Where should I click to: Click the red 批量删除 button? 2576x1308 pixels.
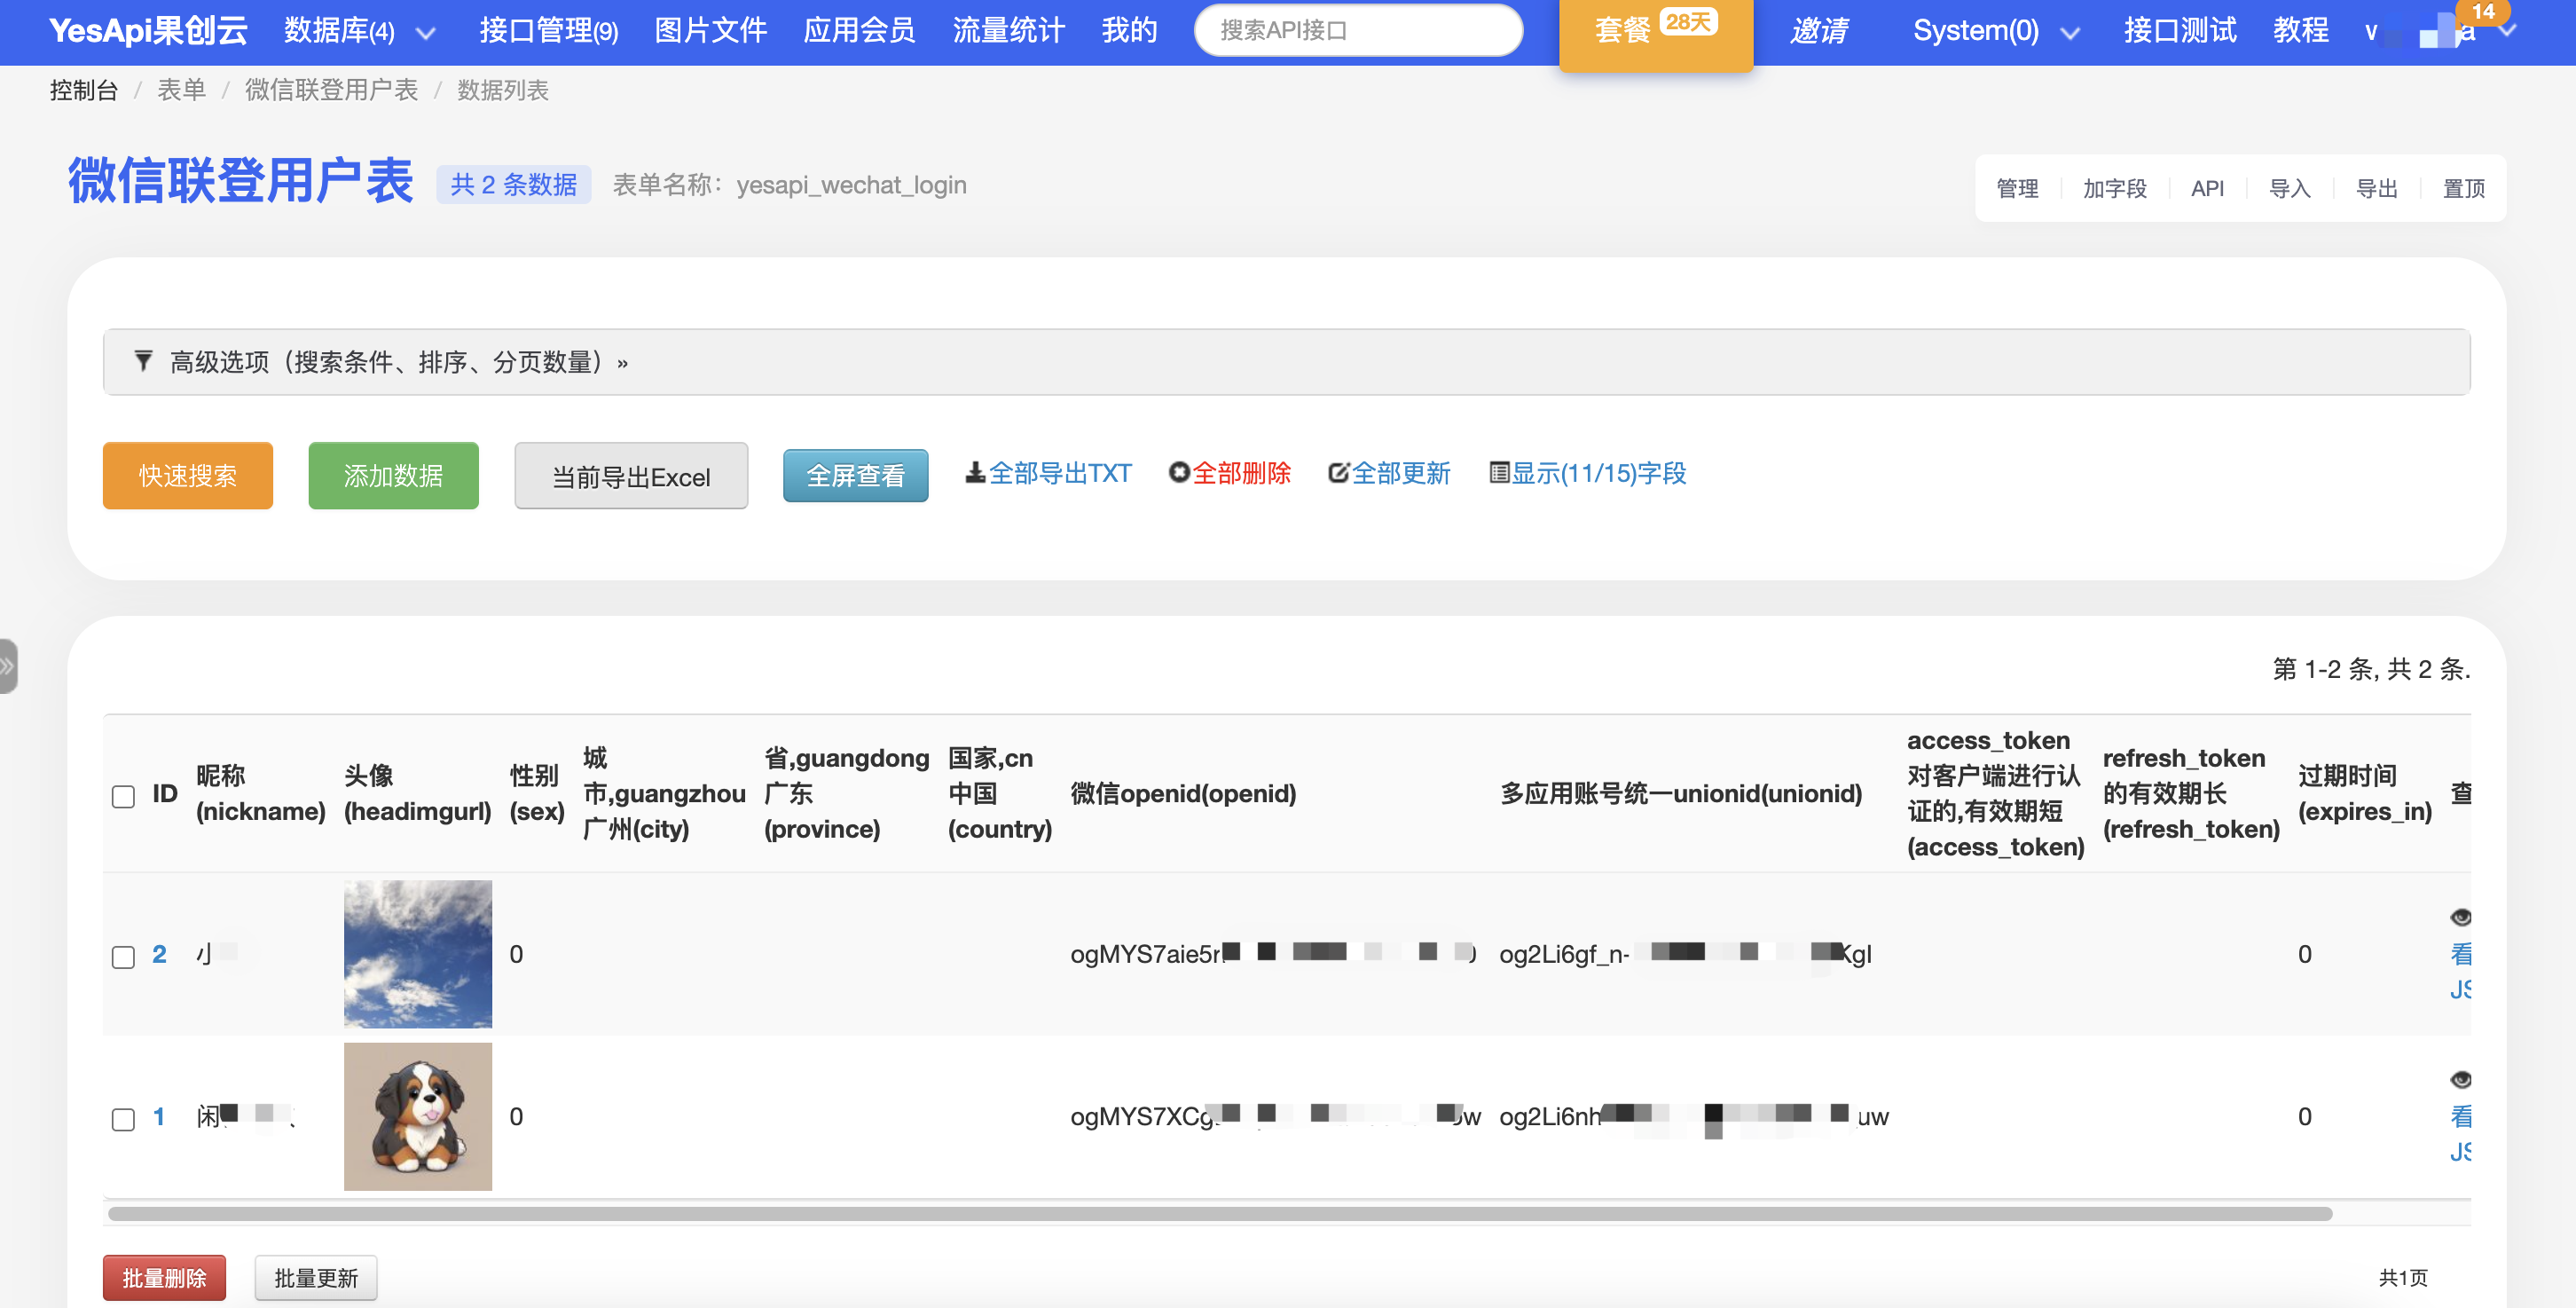point(164,1277)
